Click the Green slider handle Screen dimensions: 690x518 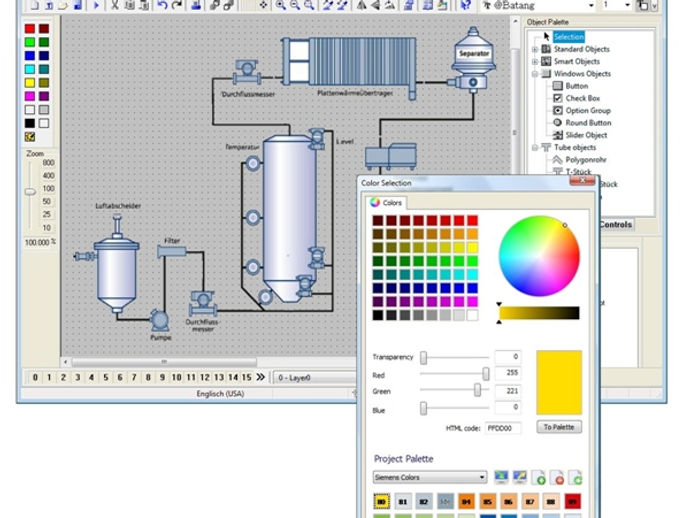(477, 389)
